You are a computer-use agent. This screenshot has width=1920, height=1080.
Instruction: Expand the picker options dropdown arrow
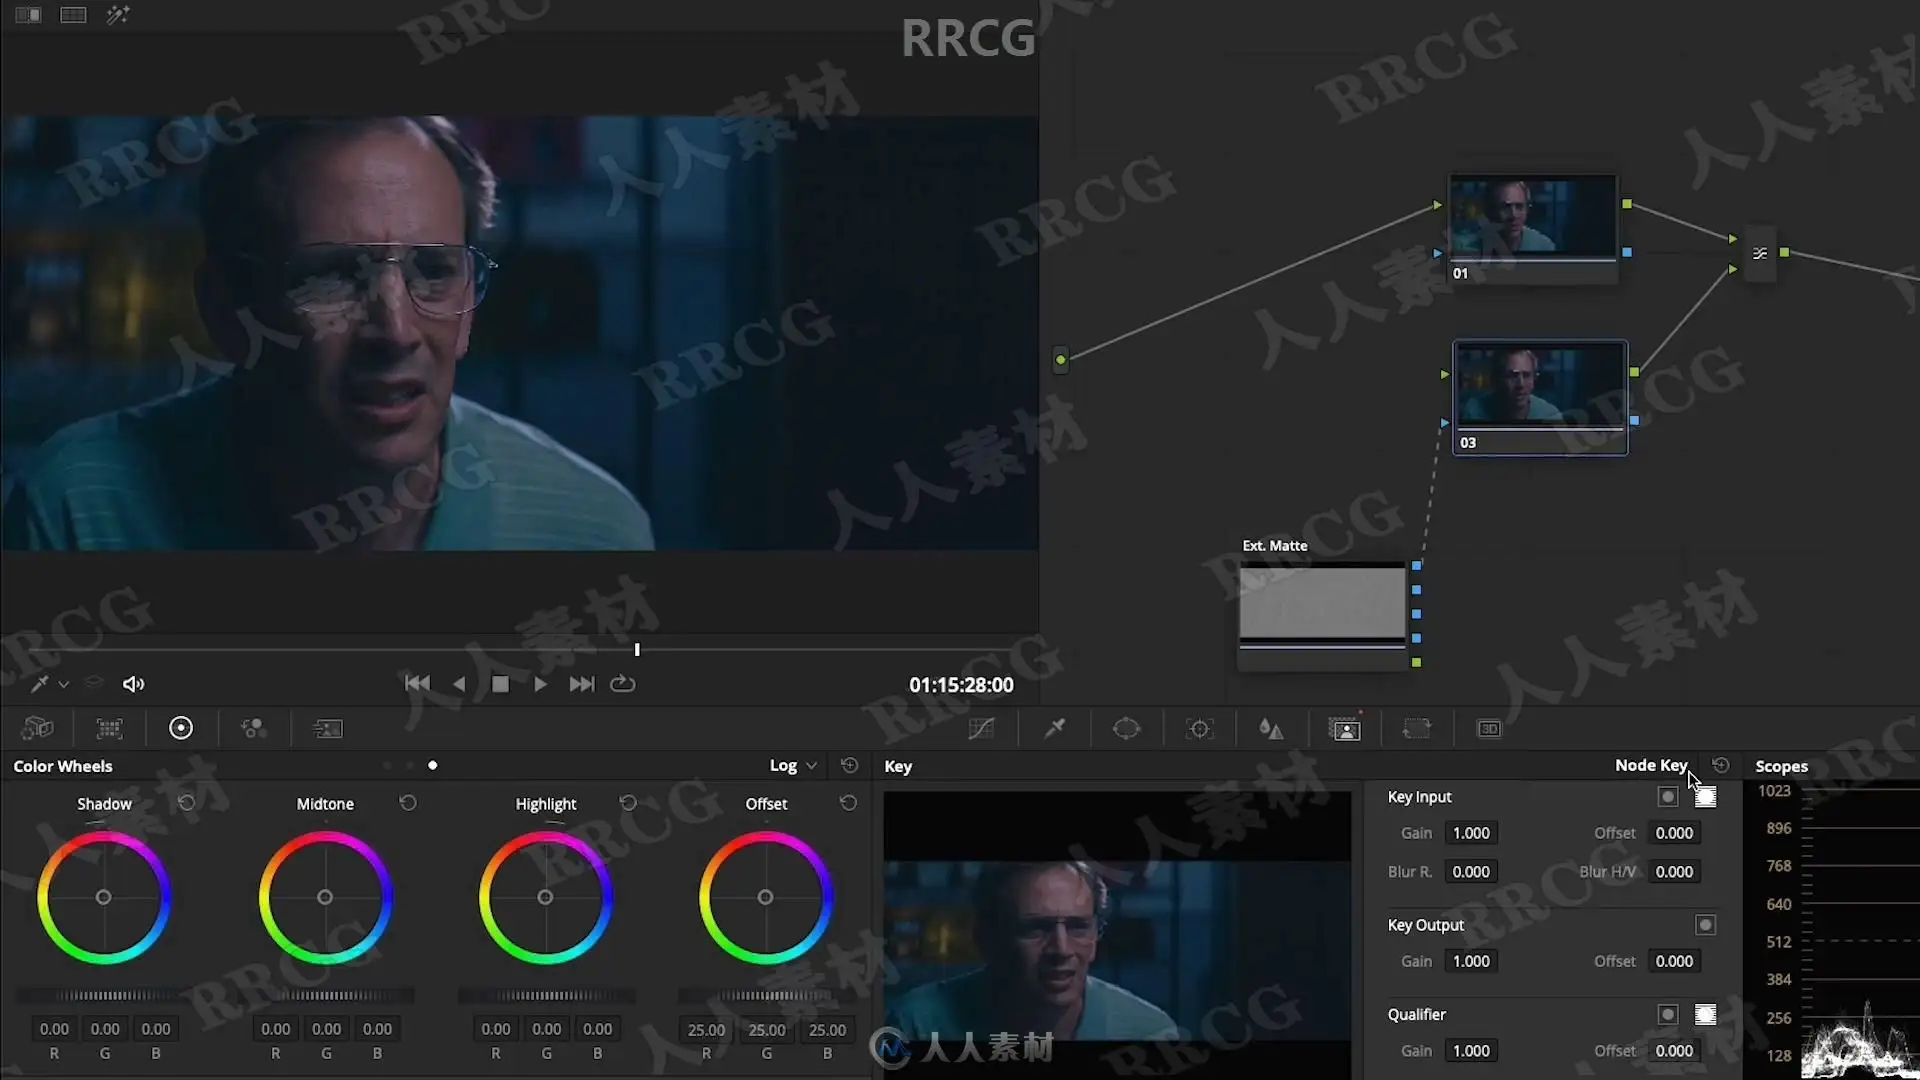[64, 684]
